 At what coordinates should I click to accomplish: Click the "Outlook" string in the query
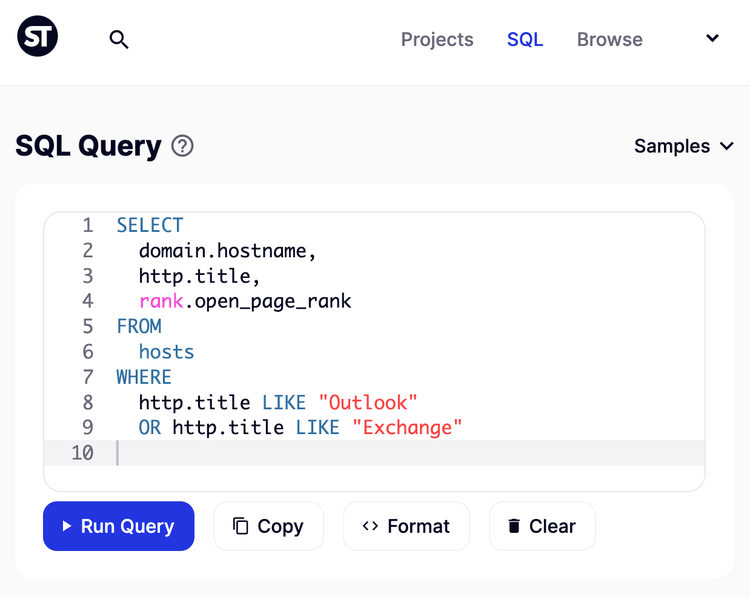pyautogui.click(x=367, y=402)
